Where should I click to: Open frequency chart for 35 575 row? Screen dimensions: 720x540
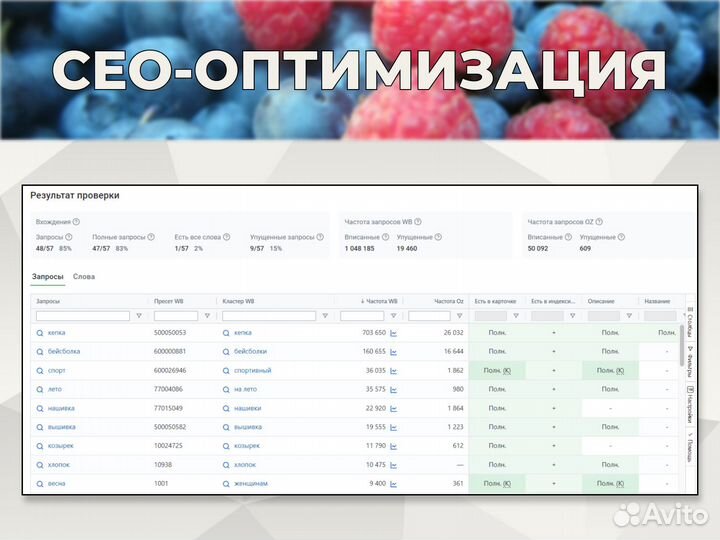tap(394, 390)
